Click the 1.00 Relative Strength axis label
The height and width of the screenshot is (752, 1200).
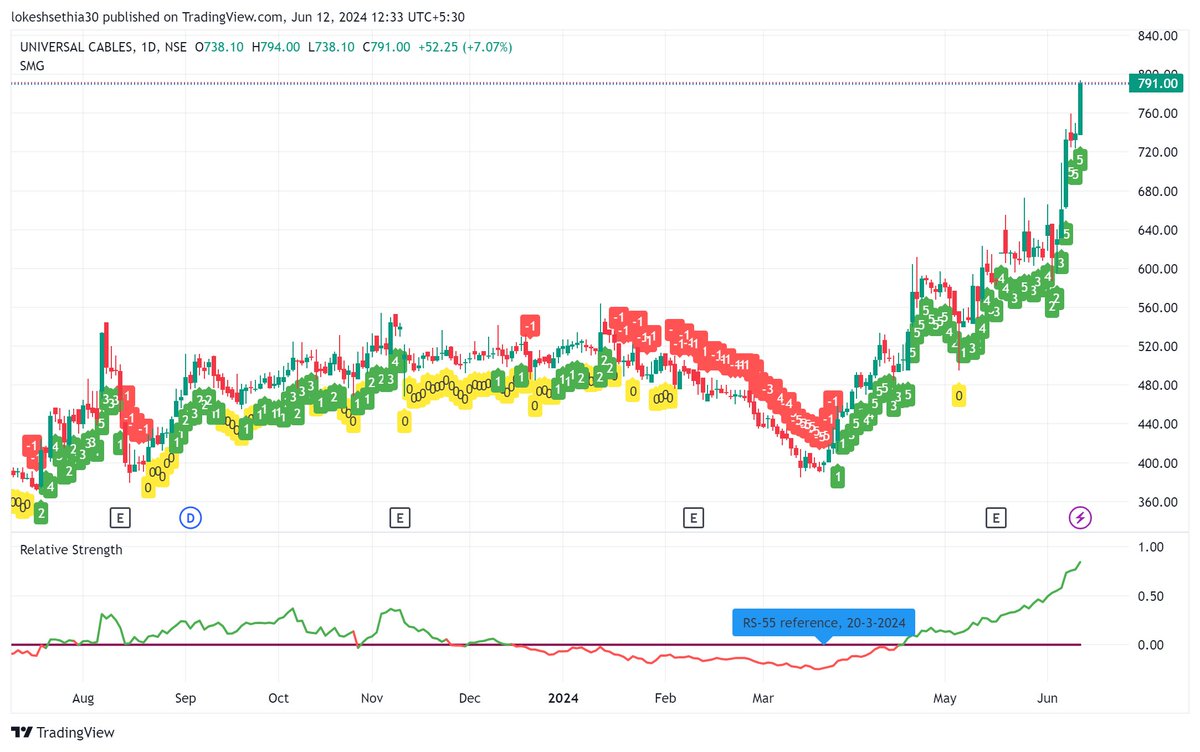coord(1152,547)
